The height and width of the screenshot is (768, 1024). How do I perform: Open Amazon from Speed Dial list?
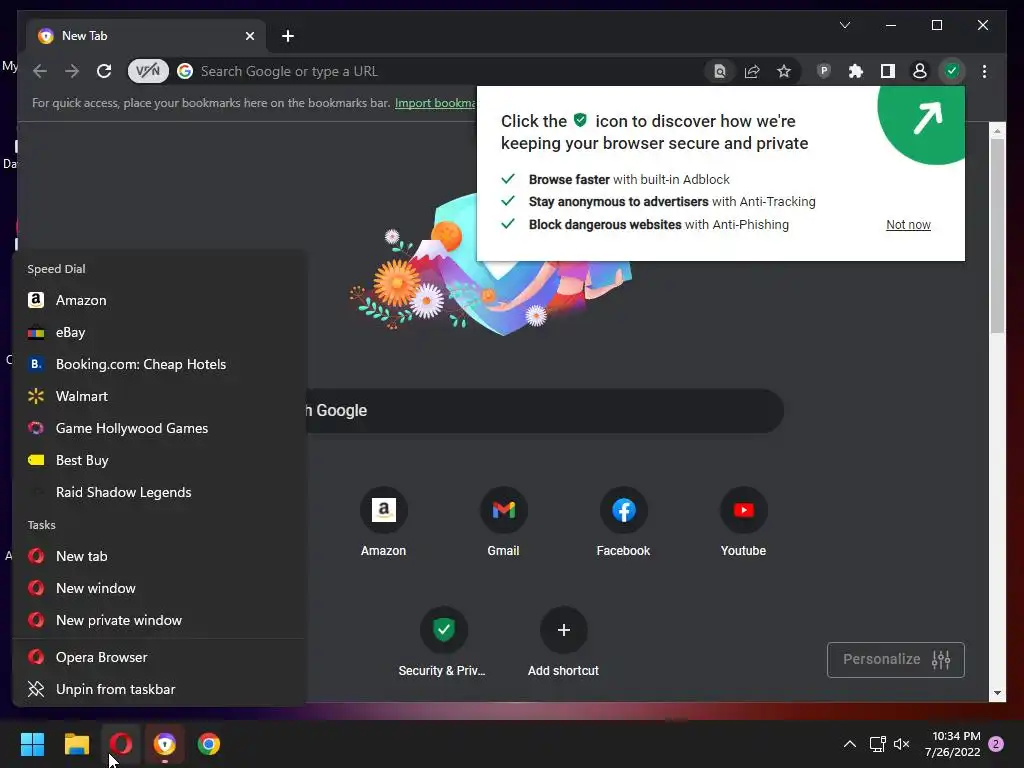pyautogui.click(x=159, y=300)
